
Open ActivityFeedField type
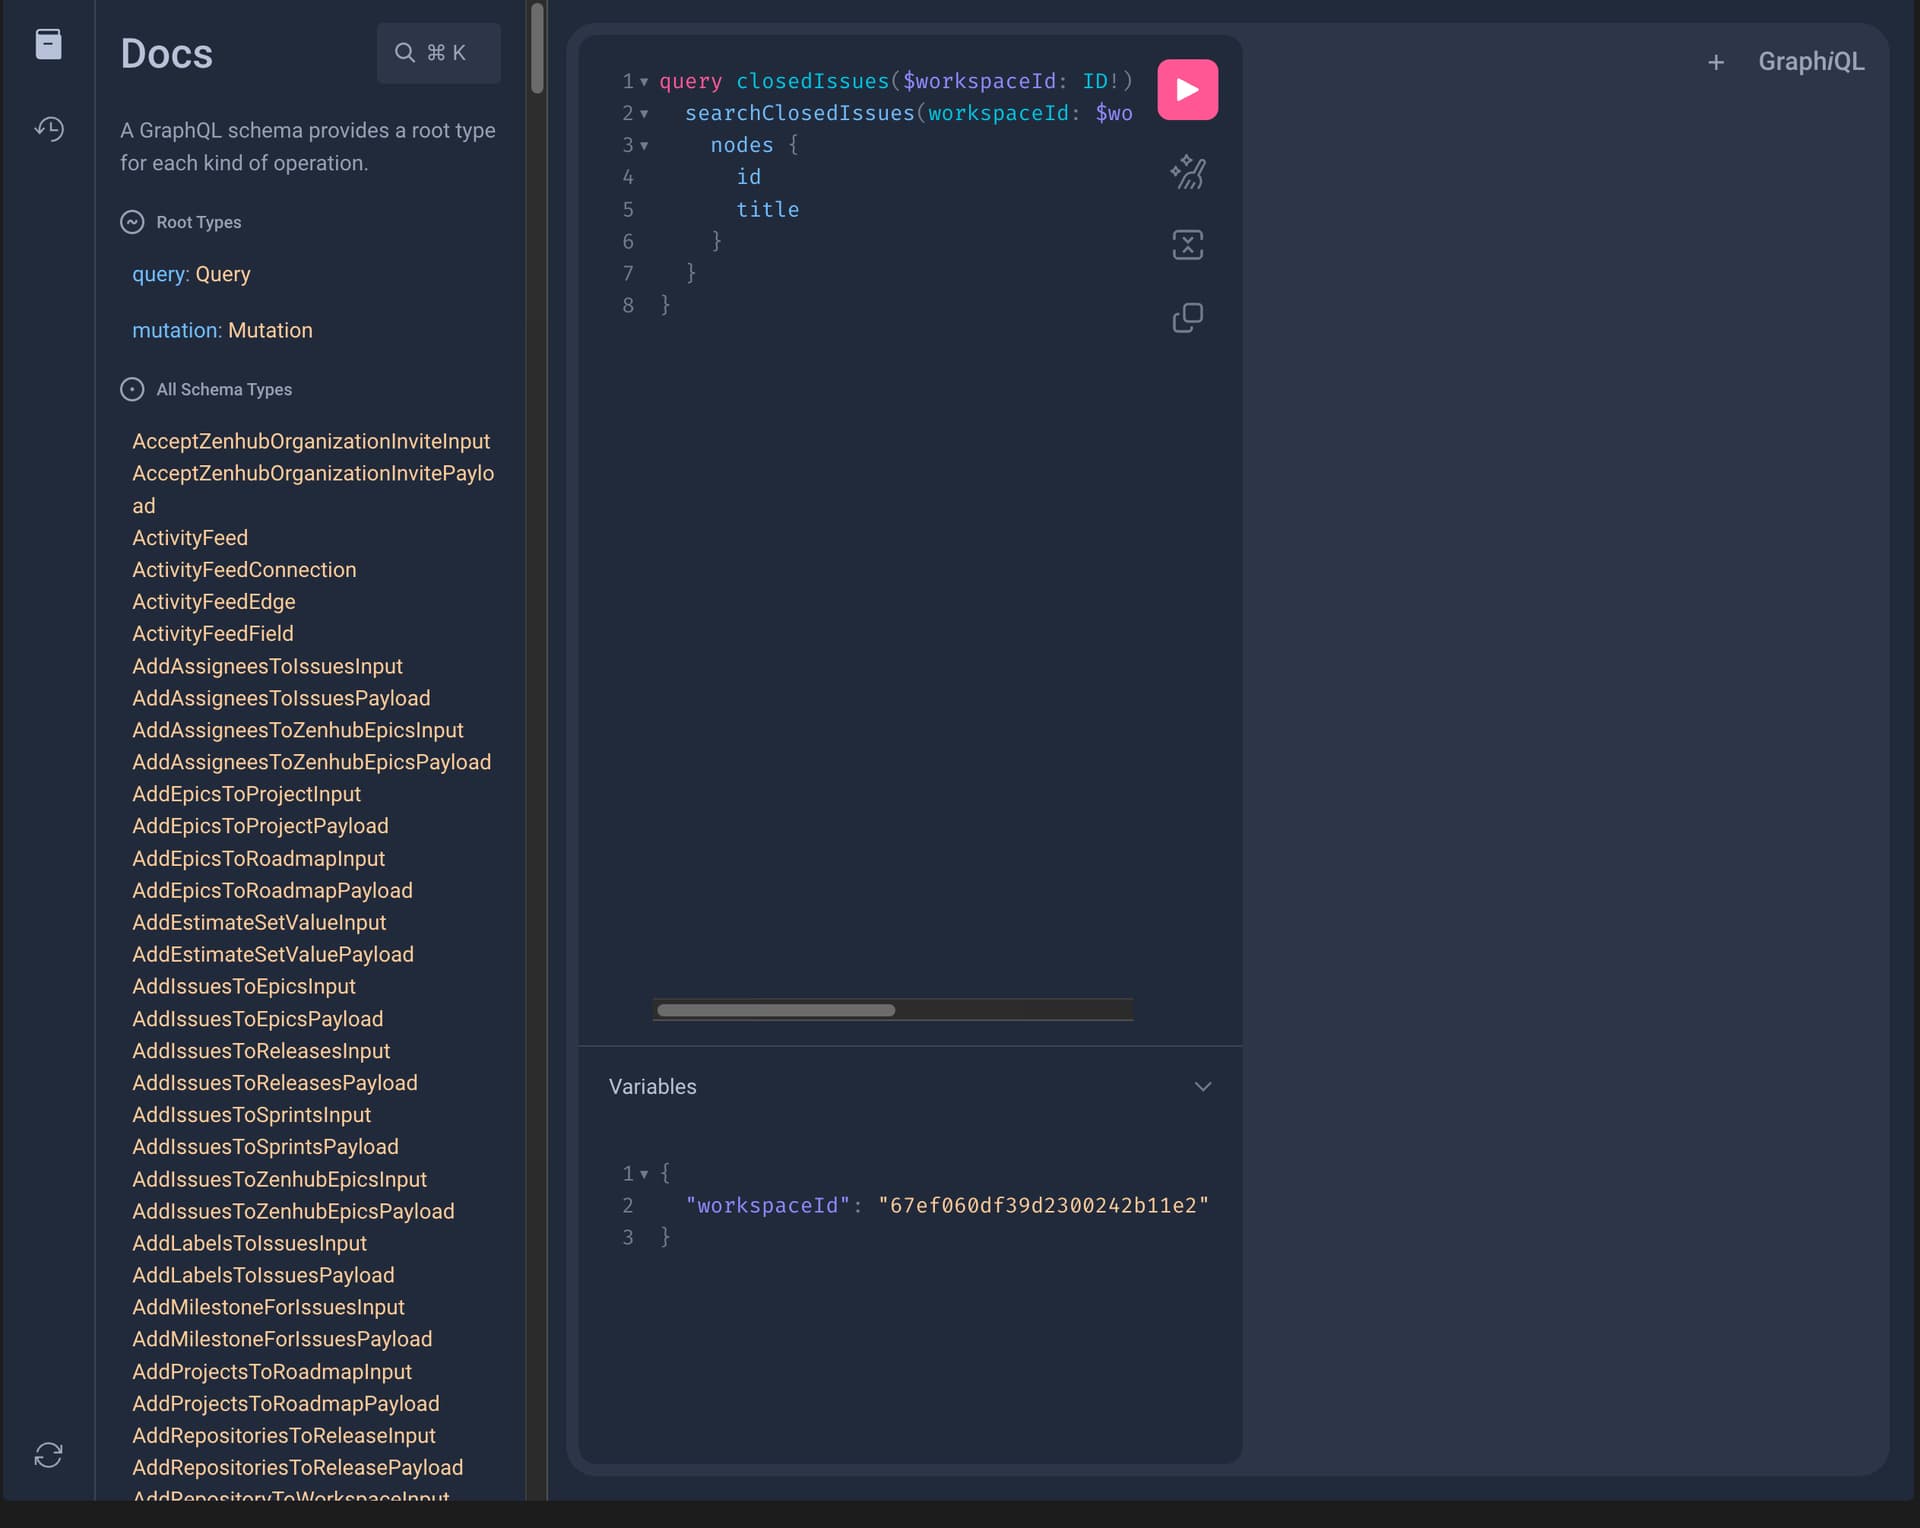pos(213,634)
